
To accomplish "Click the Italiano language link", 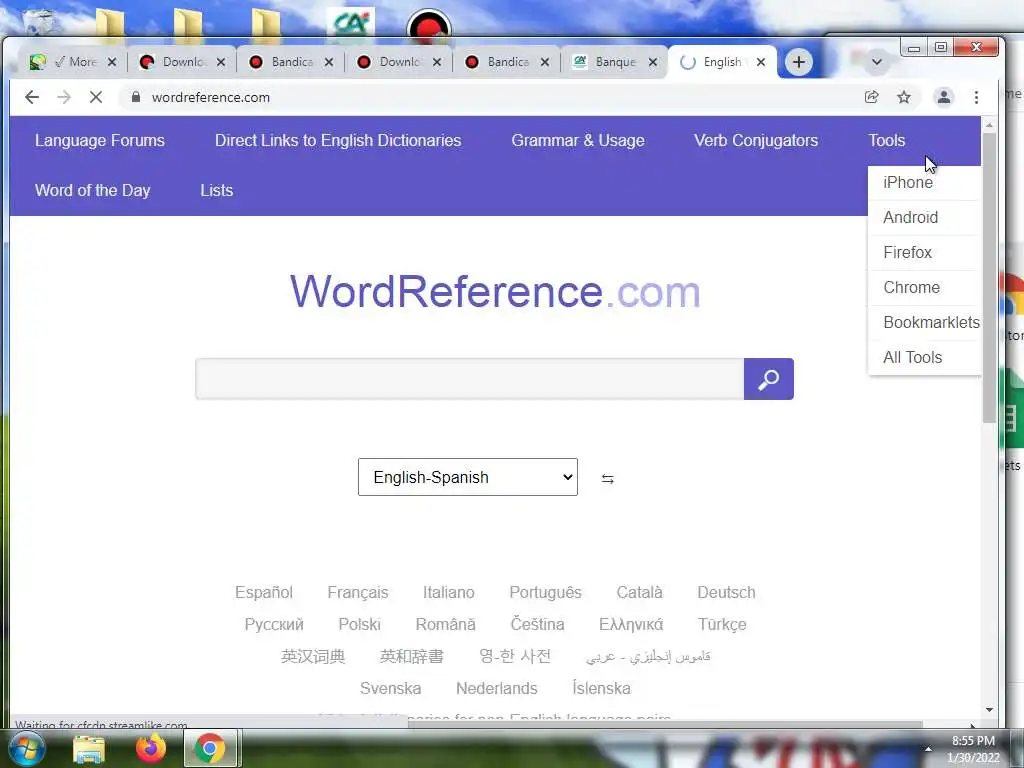I will [449, 592].
